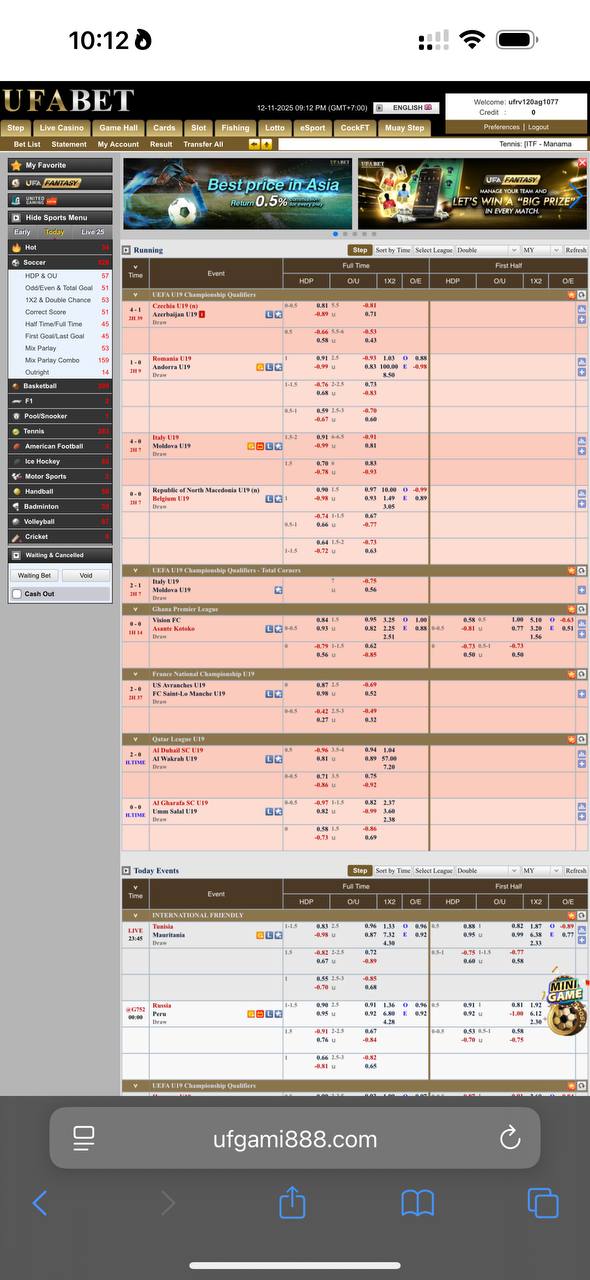Collapse the Today Events section toggle
590x1280 pixels.
point(126,870)
